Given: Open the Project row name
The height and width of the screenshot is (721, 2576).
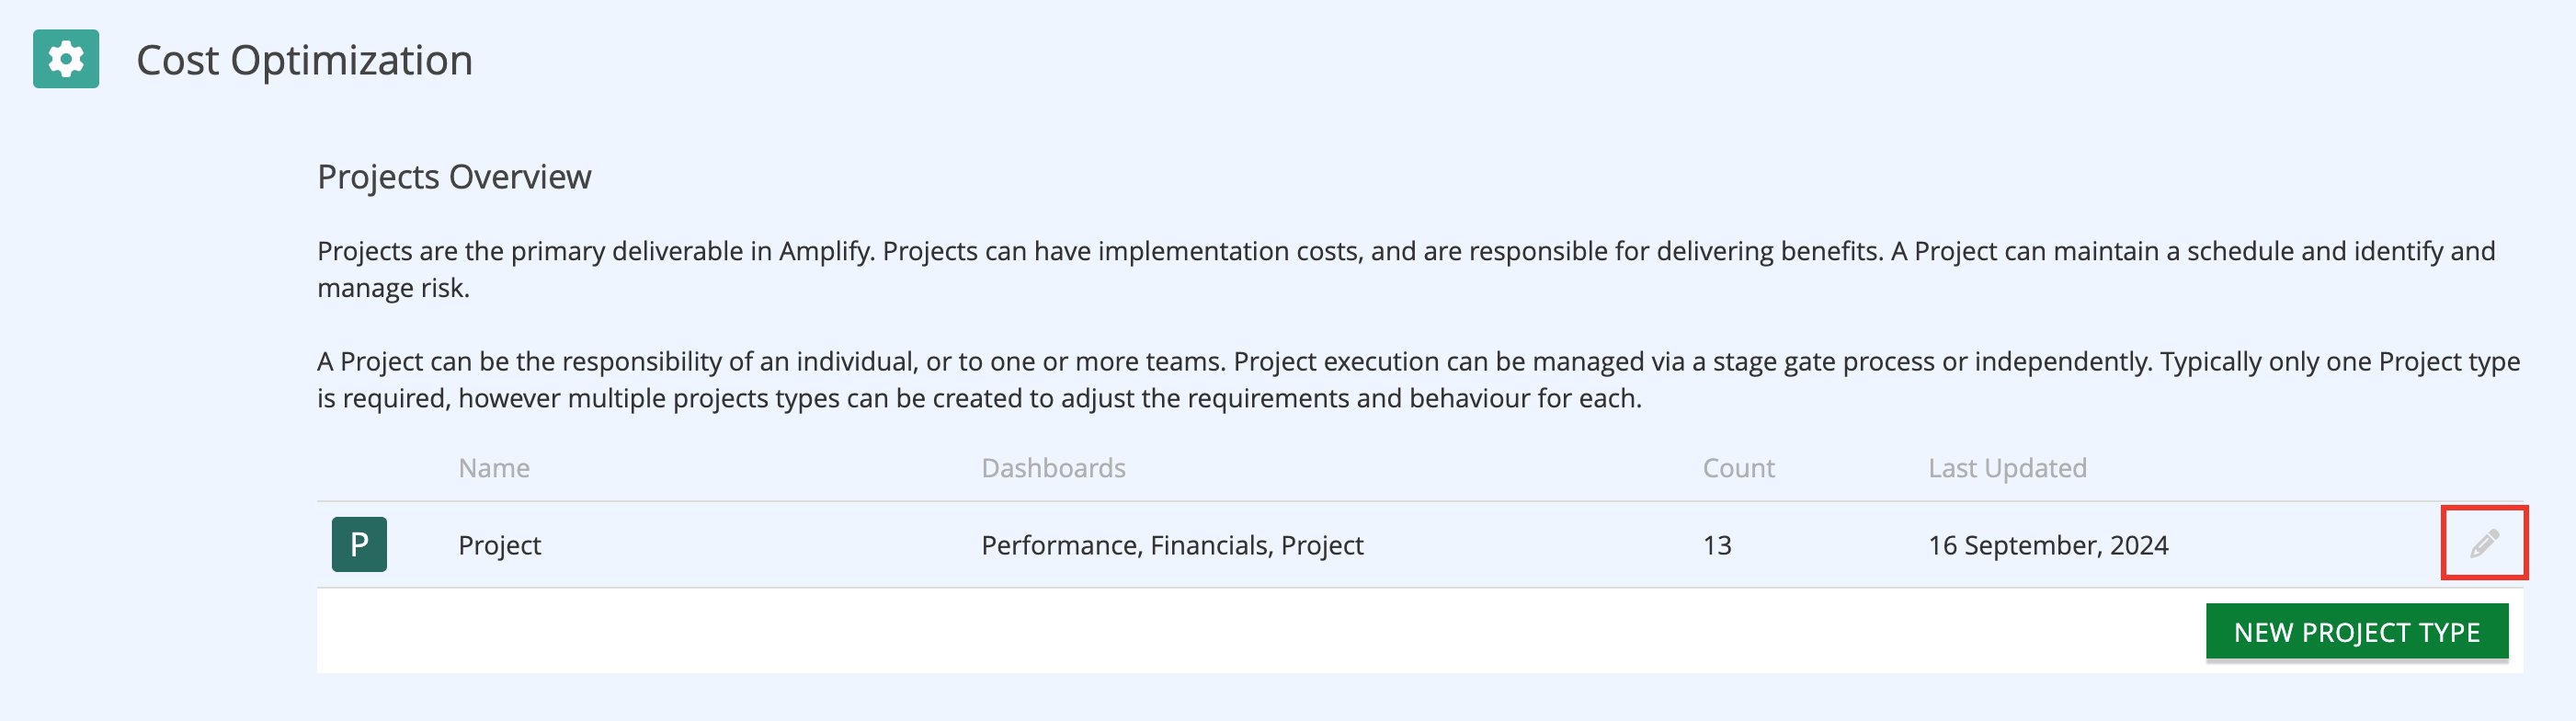Looking at the screenshot, I should pyautogui.click(x=499, y=545).
